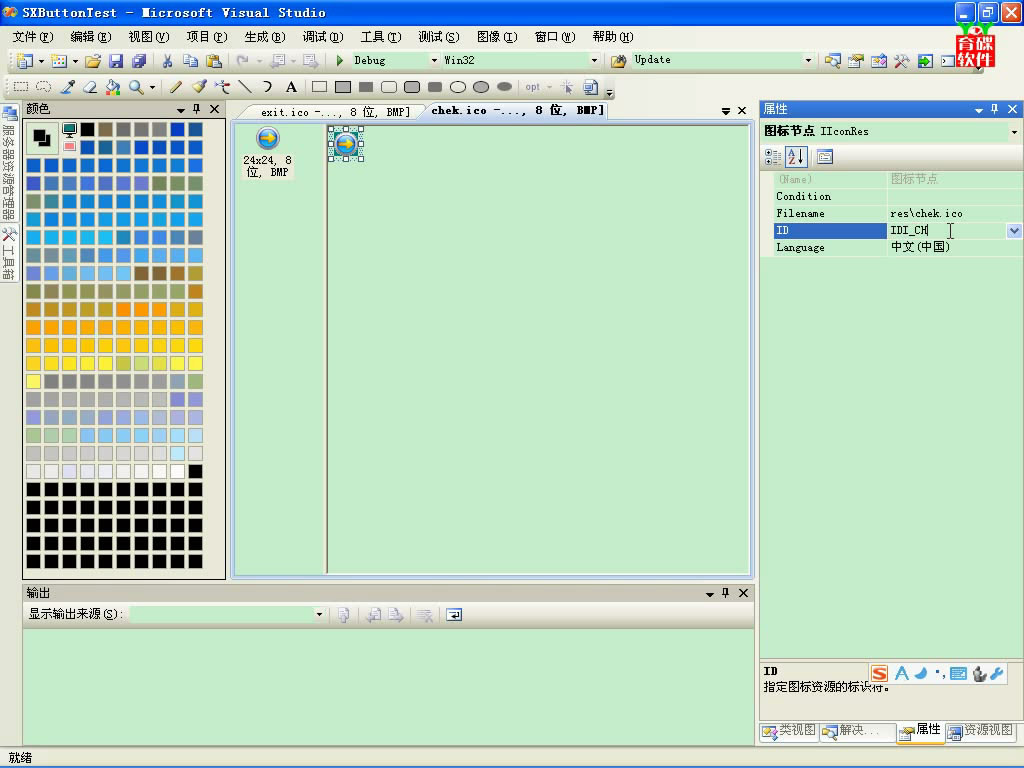Toggle word wrap in Output panel
Viewport: 1024px width, 768px height.
(x=454, y=615)
